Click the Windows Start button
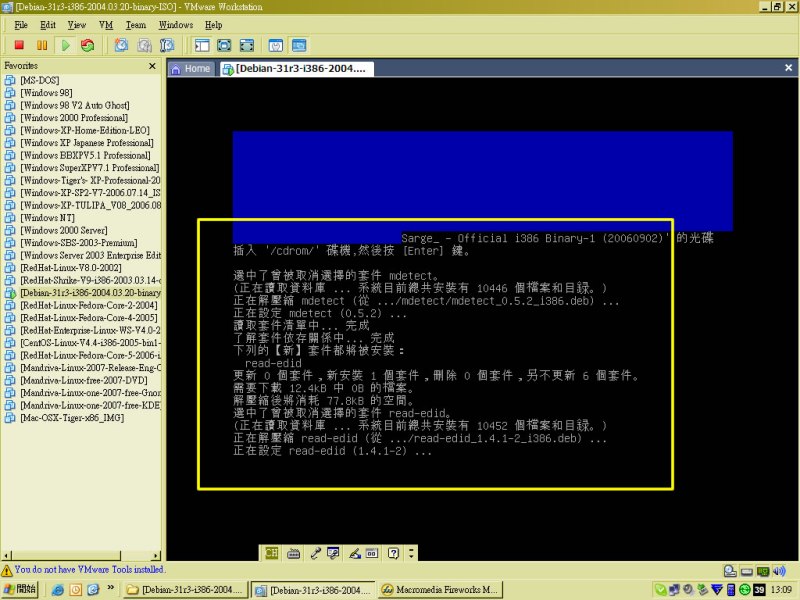The image size is (800, 600). click(x=19, y=589)
